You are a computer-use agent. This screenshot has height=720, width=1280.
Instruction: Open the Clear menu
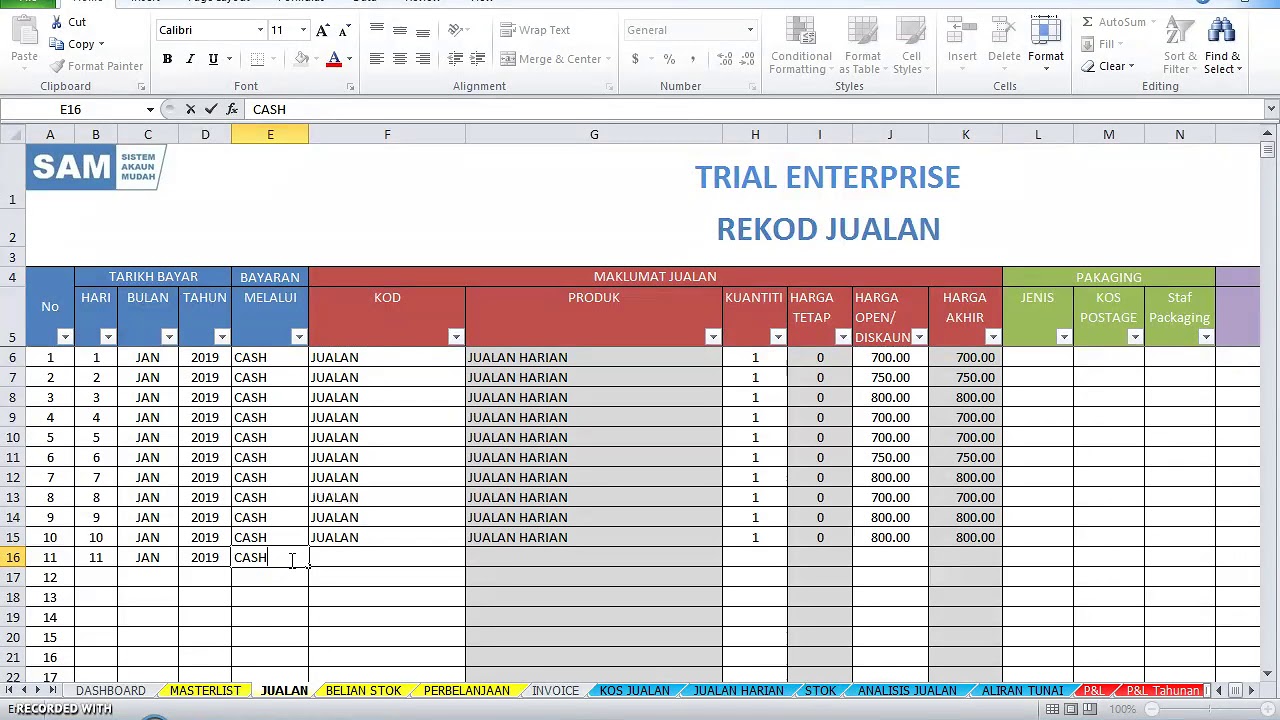1108,66
